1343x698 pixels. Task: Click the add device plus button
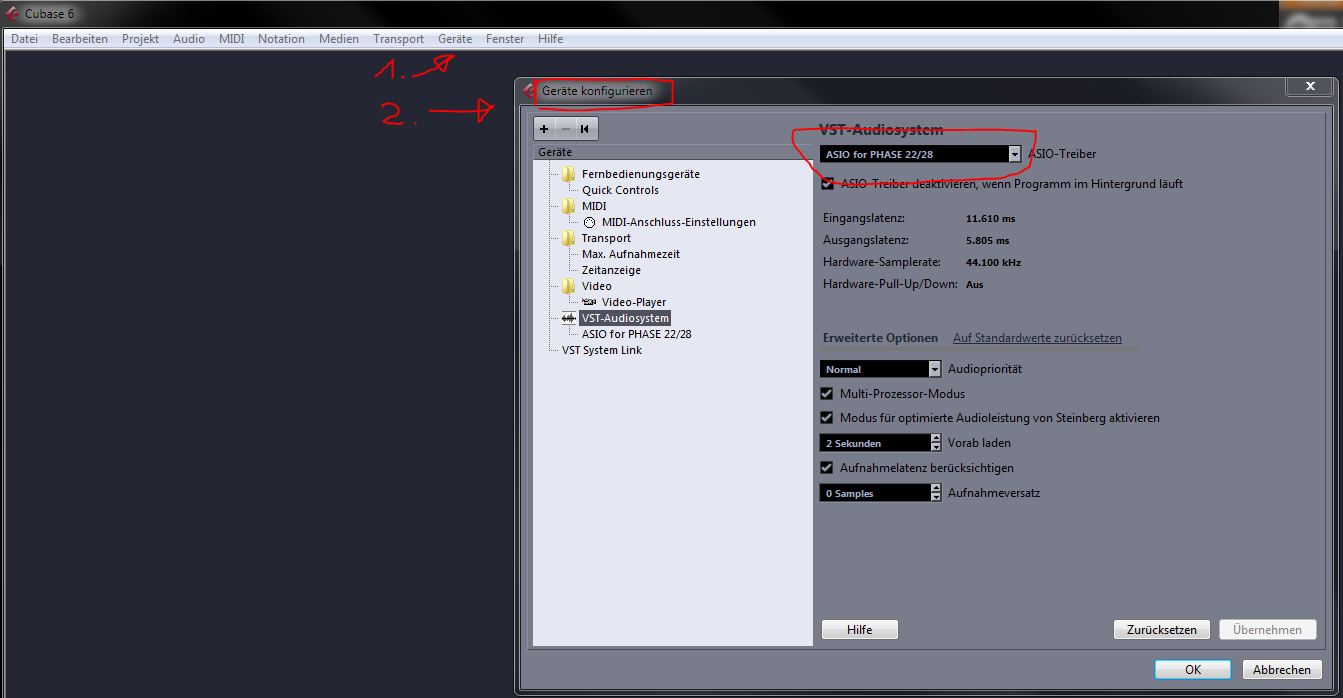(544, 129)
